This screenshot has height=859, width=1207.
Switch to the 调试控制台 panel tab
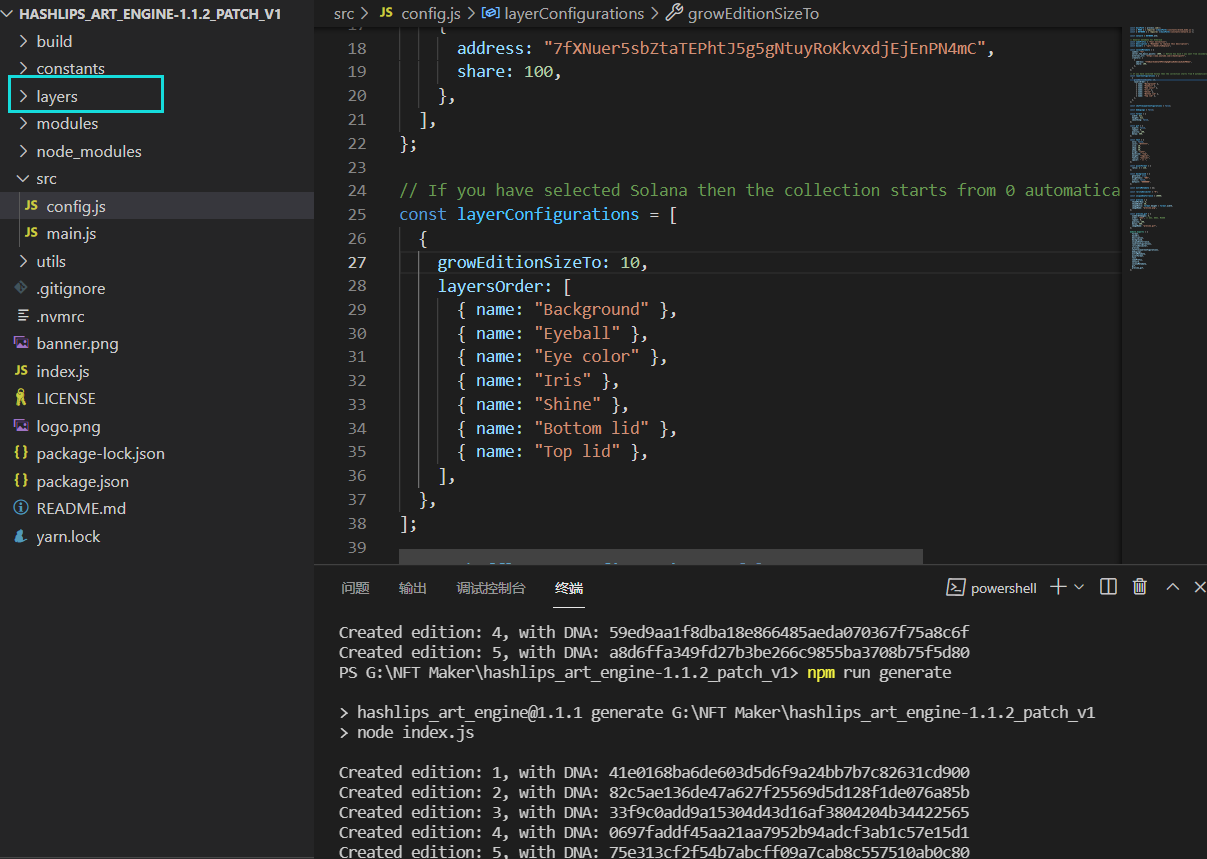pos(491,588)
